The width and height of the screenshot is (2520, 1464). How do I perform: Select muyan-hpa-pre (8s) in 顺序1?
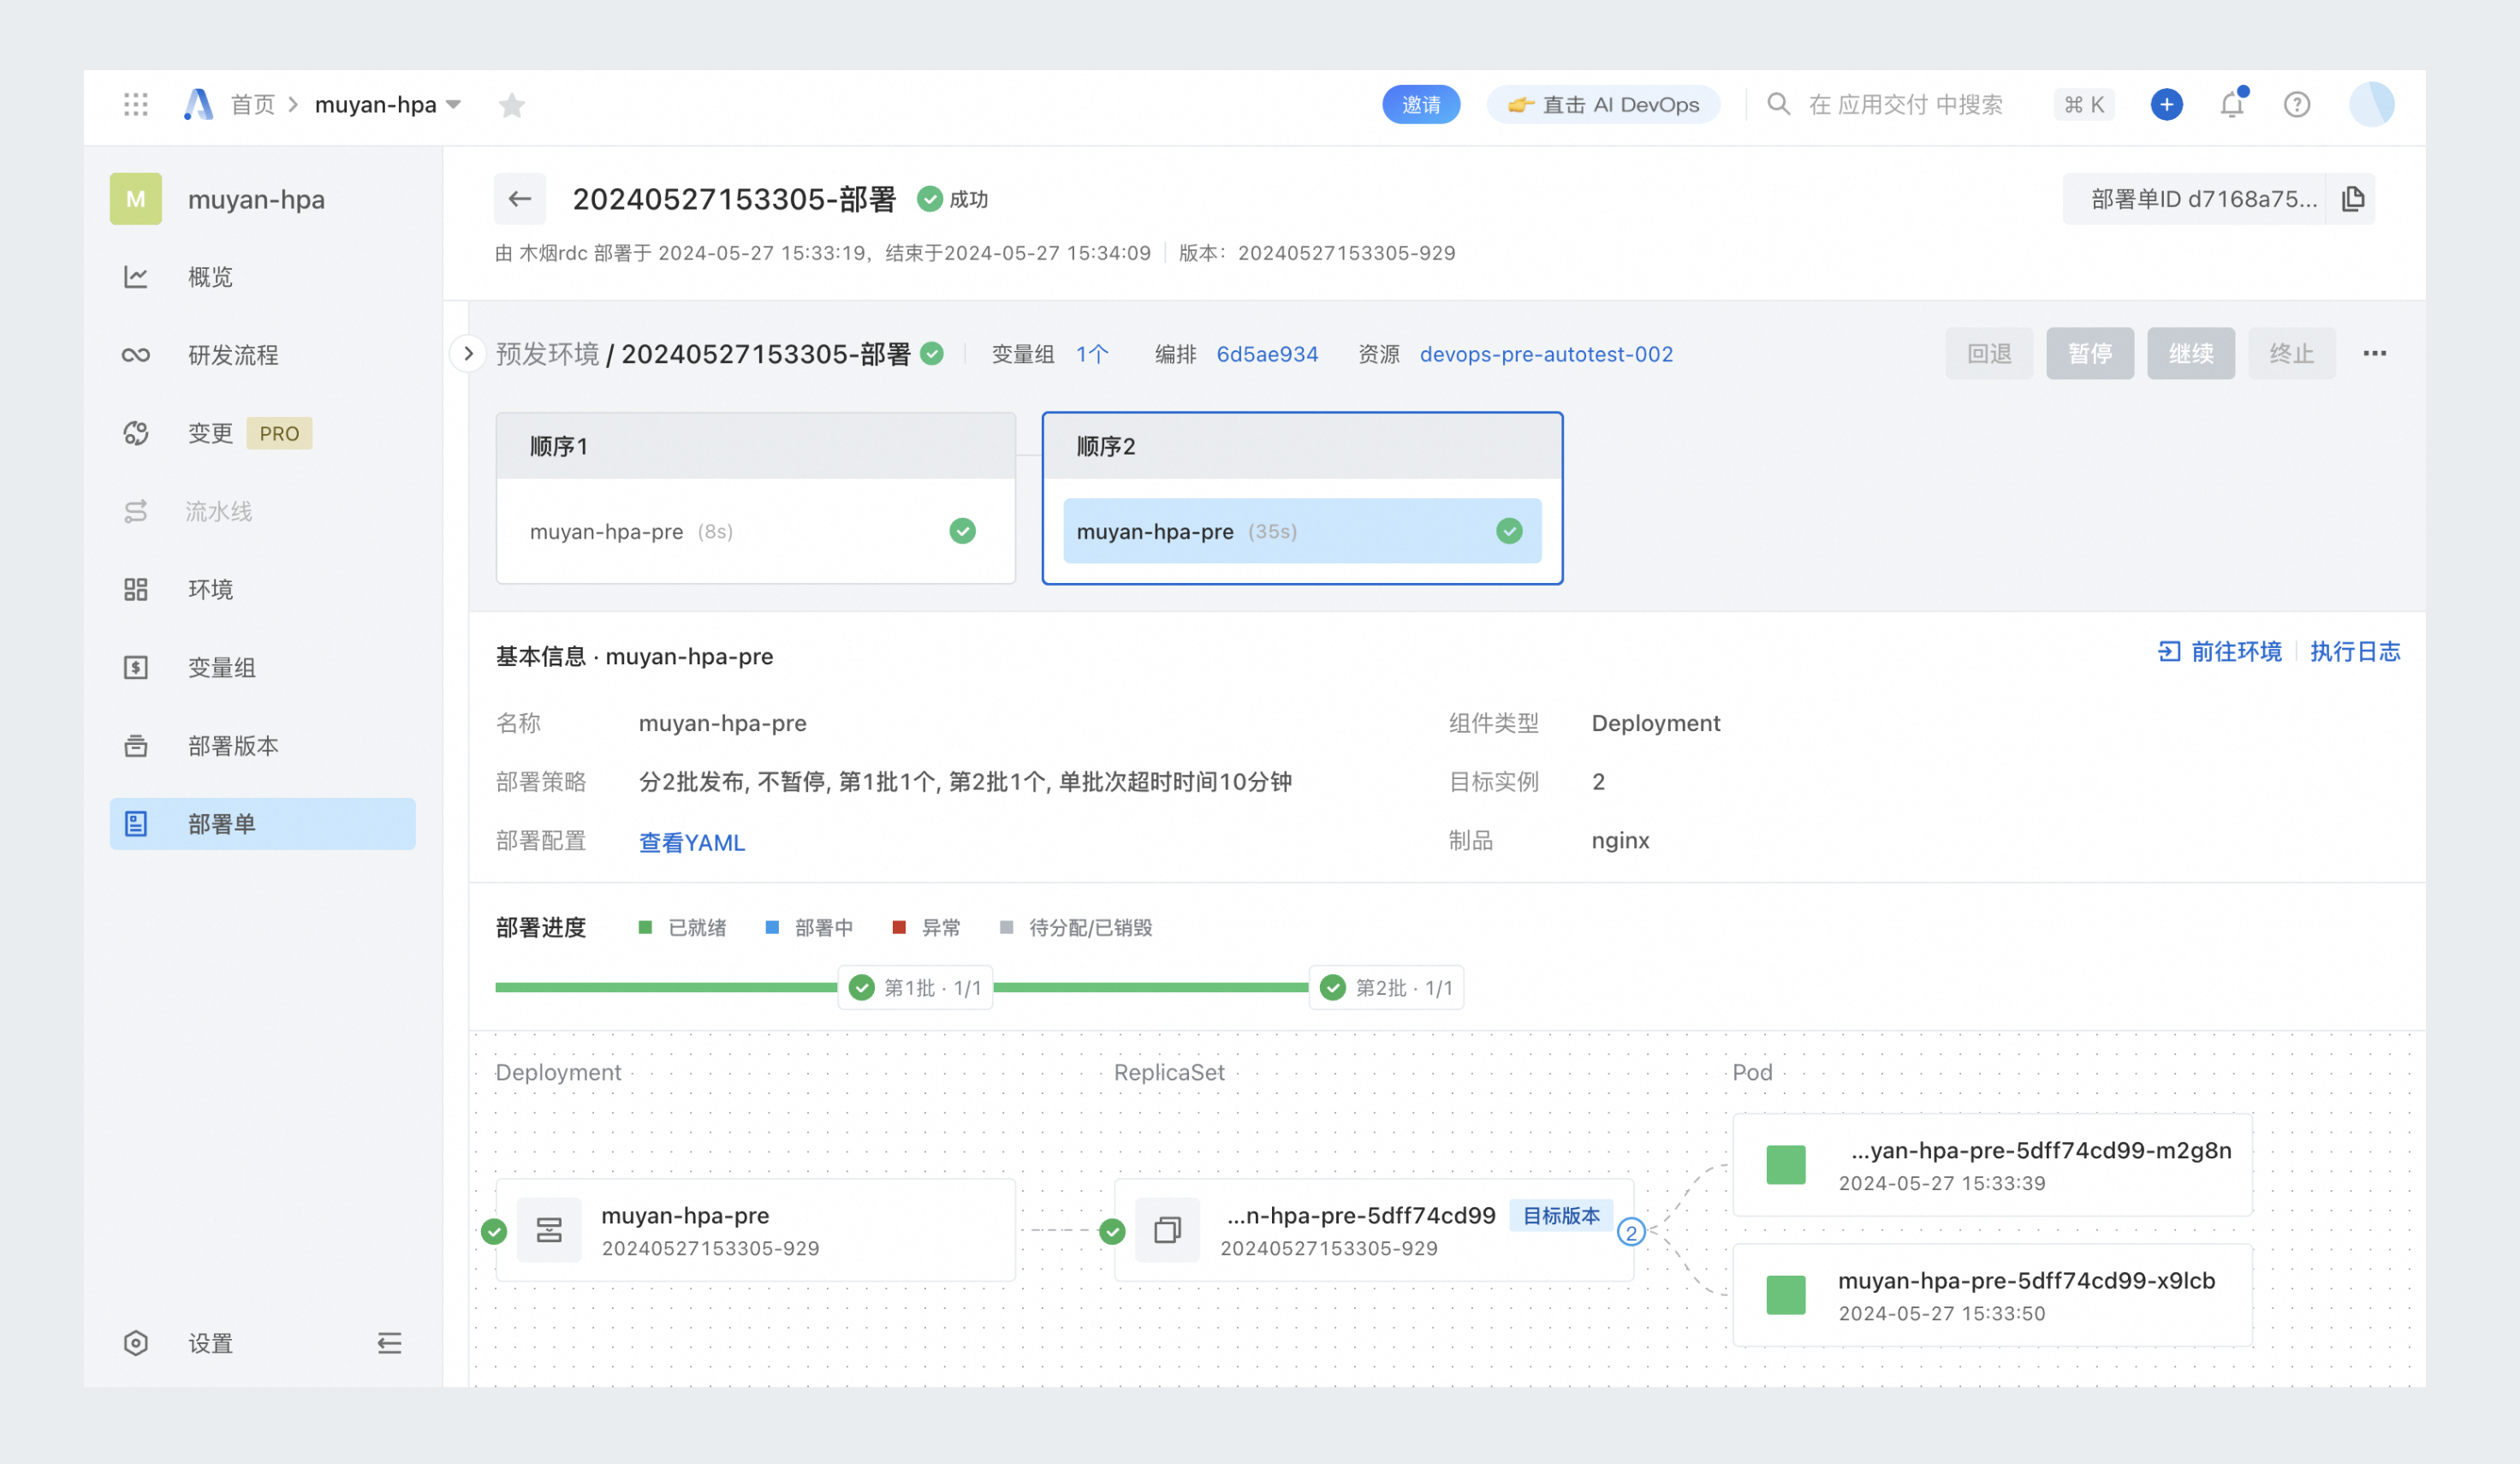[756, 531]
